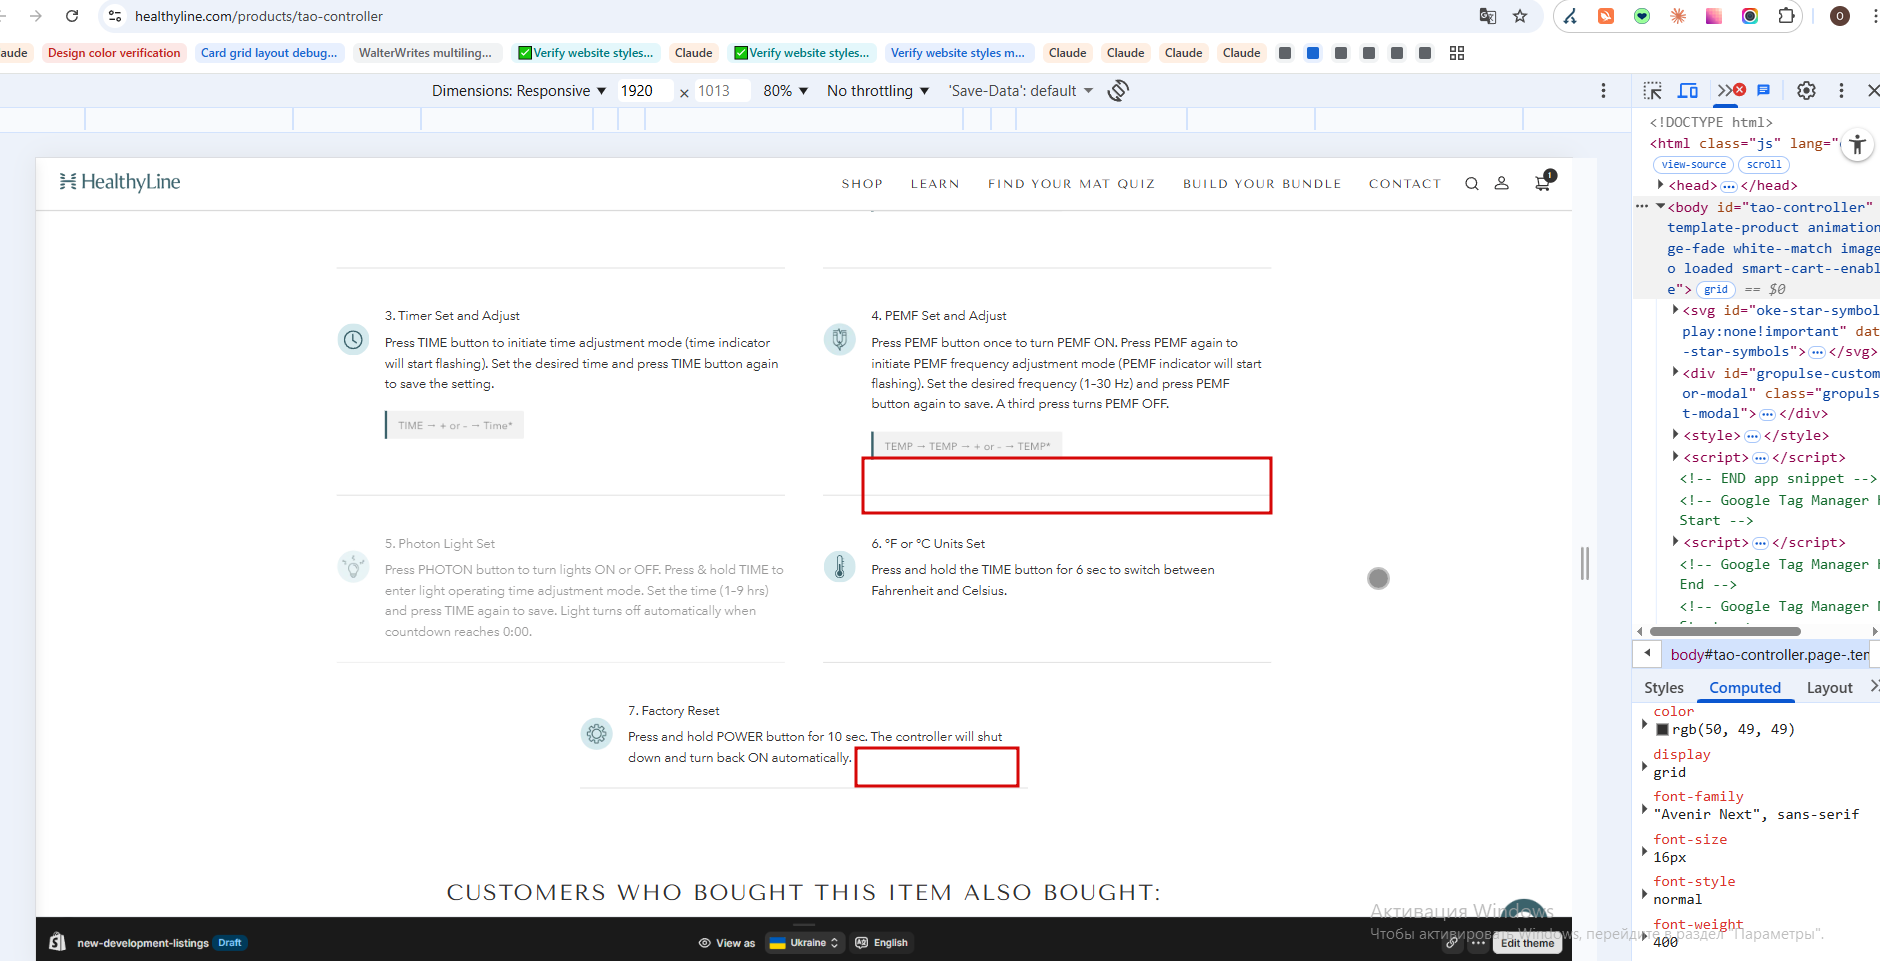
Task: Click the scroll badge on html element
Action: 1764,165
